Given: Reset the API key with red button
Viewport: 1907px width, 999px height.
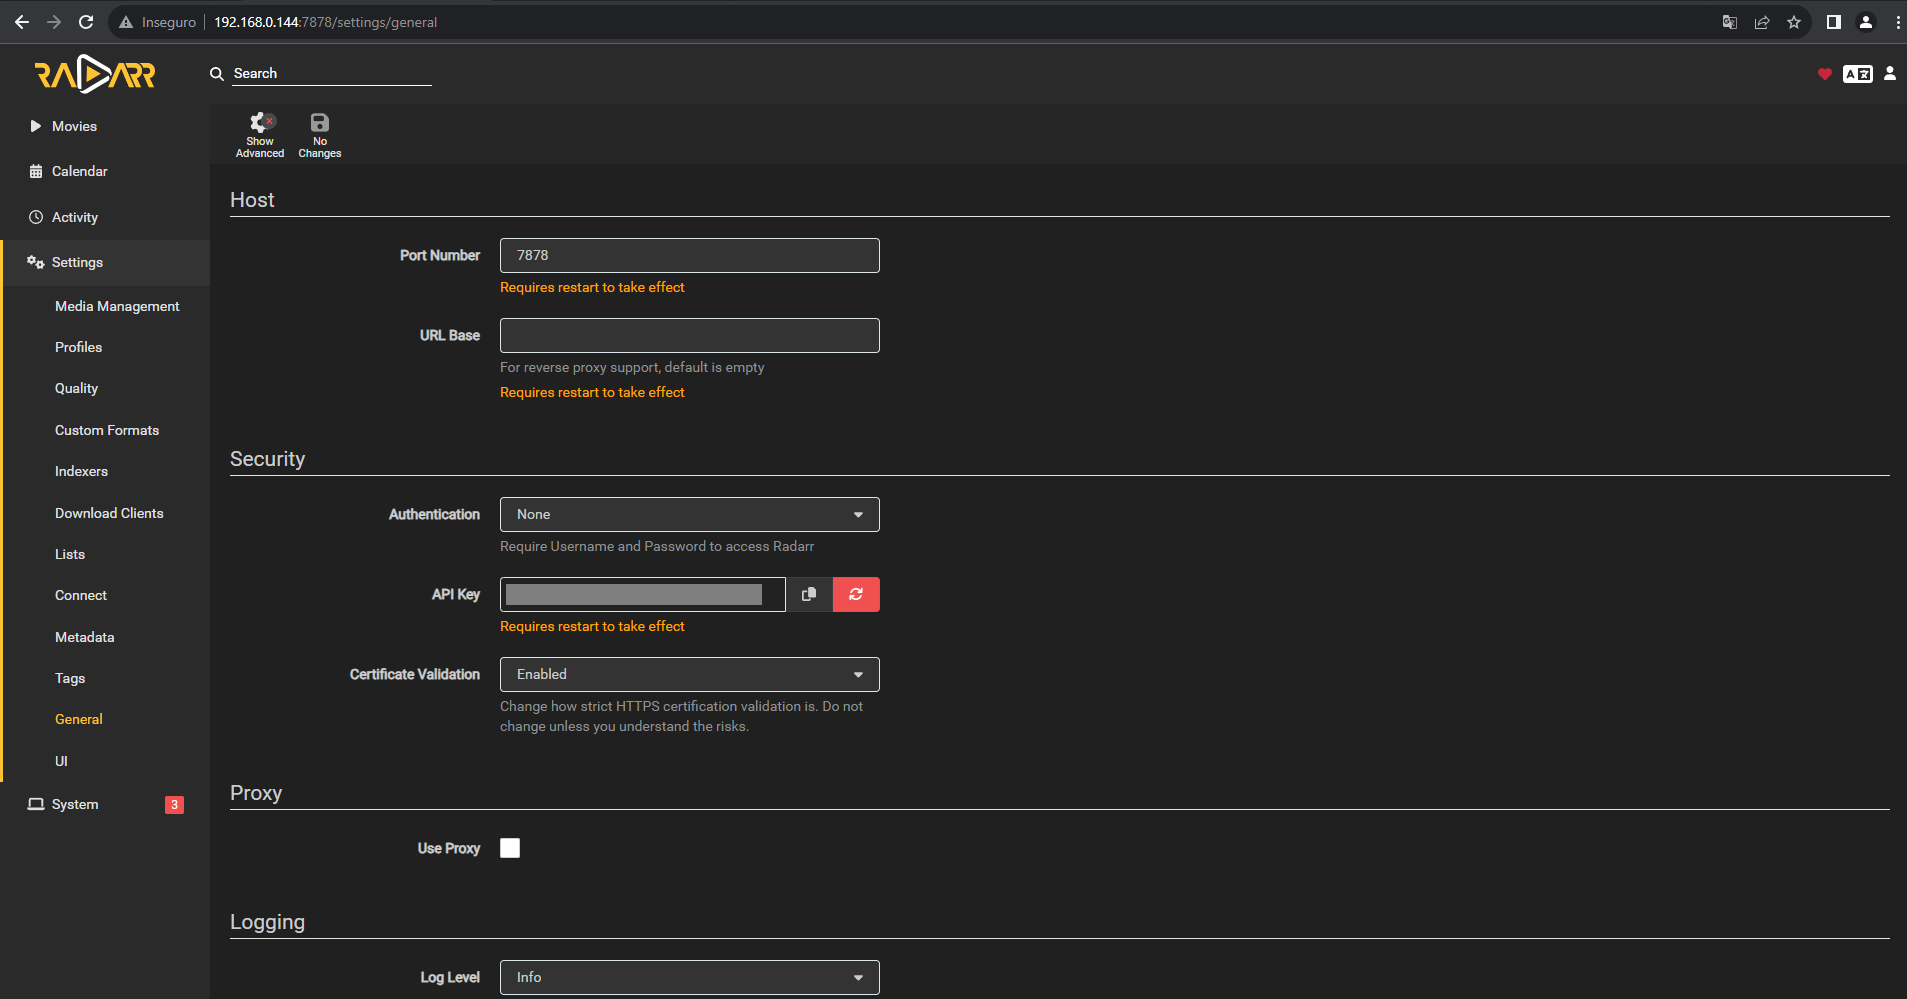Looking at the screenshot, I should pyautogui.click(x=856, y=594).
